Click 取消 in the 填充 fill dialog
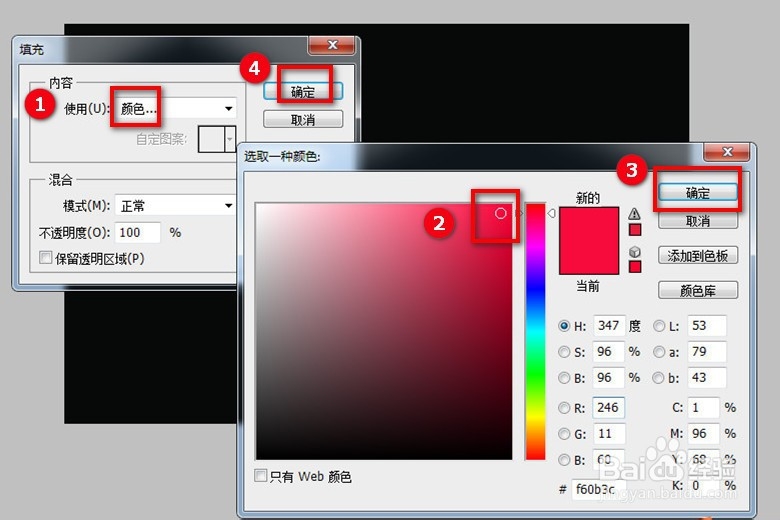Viewport: 780px width, 520px height. click(303, 120)
